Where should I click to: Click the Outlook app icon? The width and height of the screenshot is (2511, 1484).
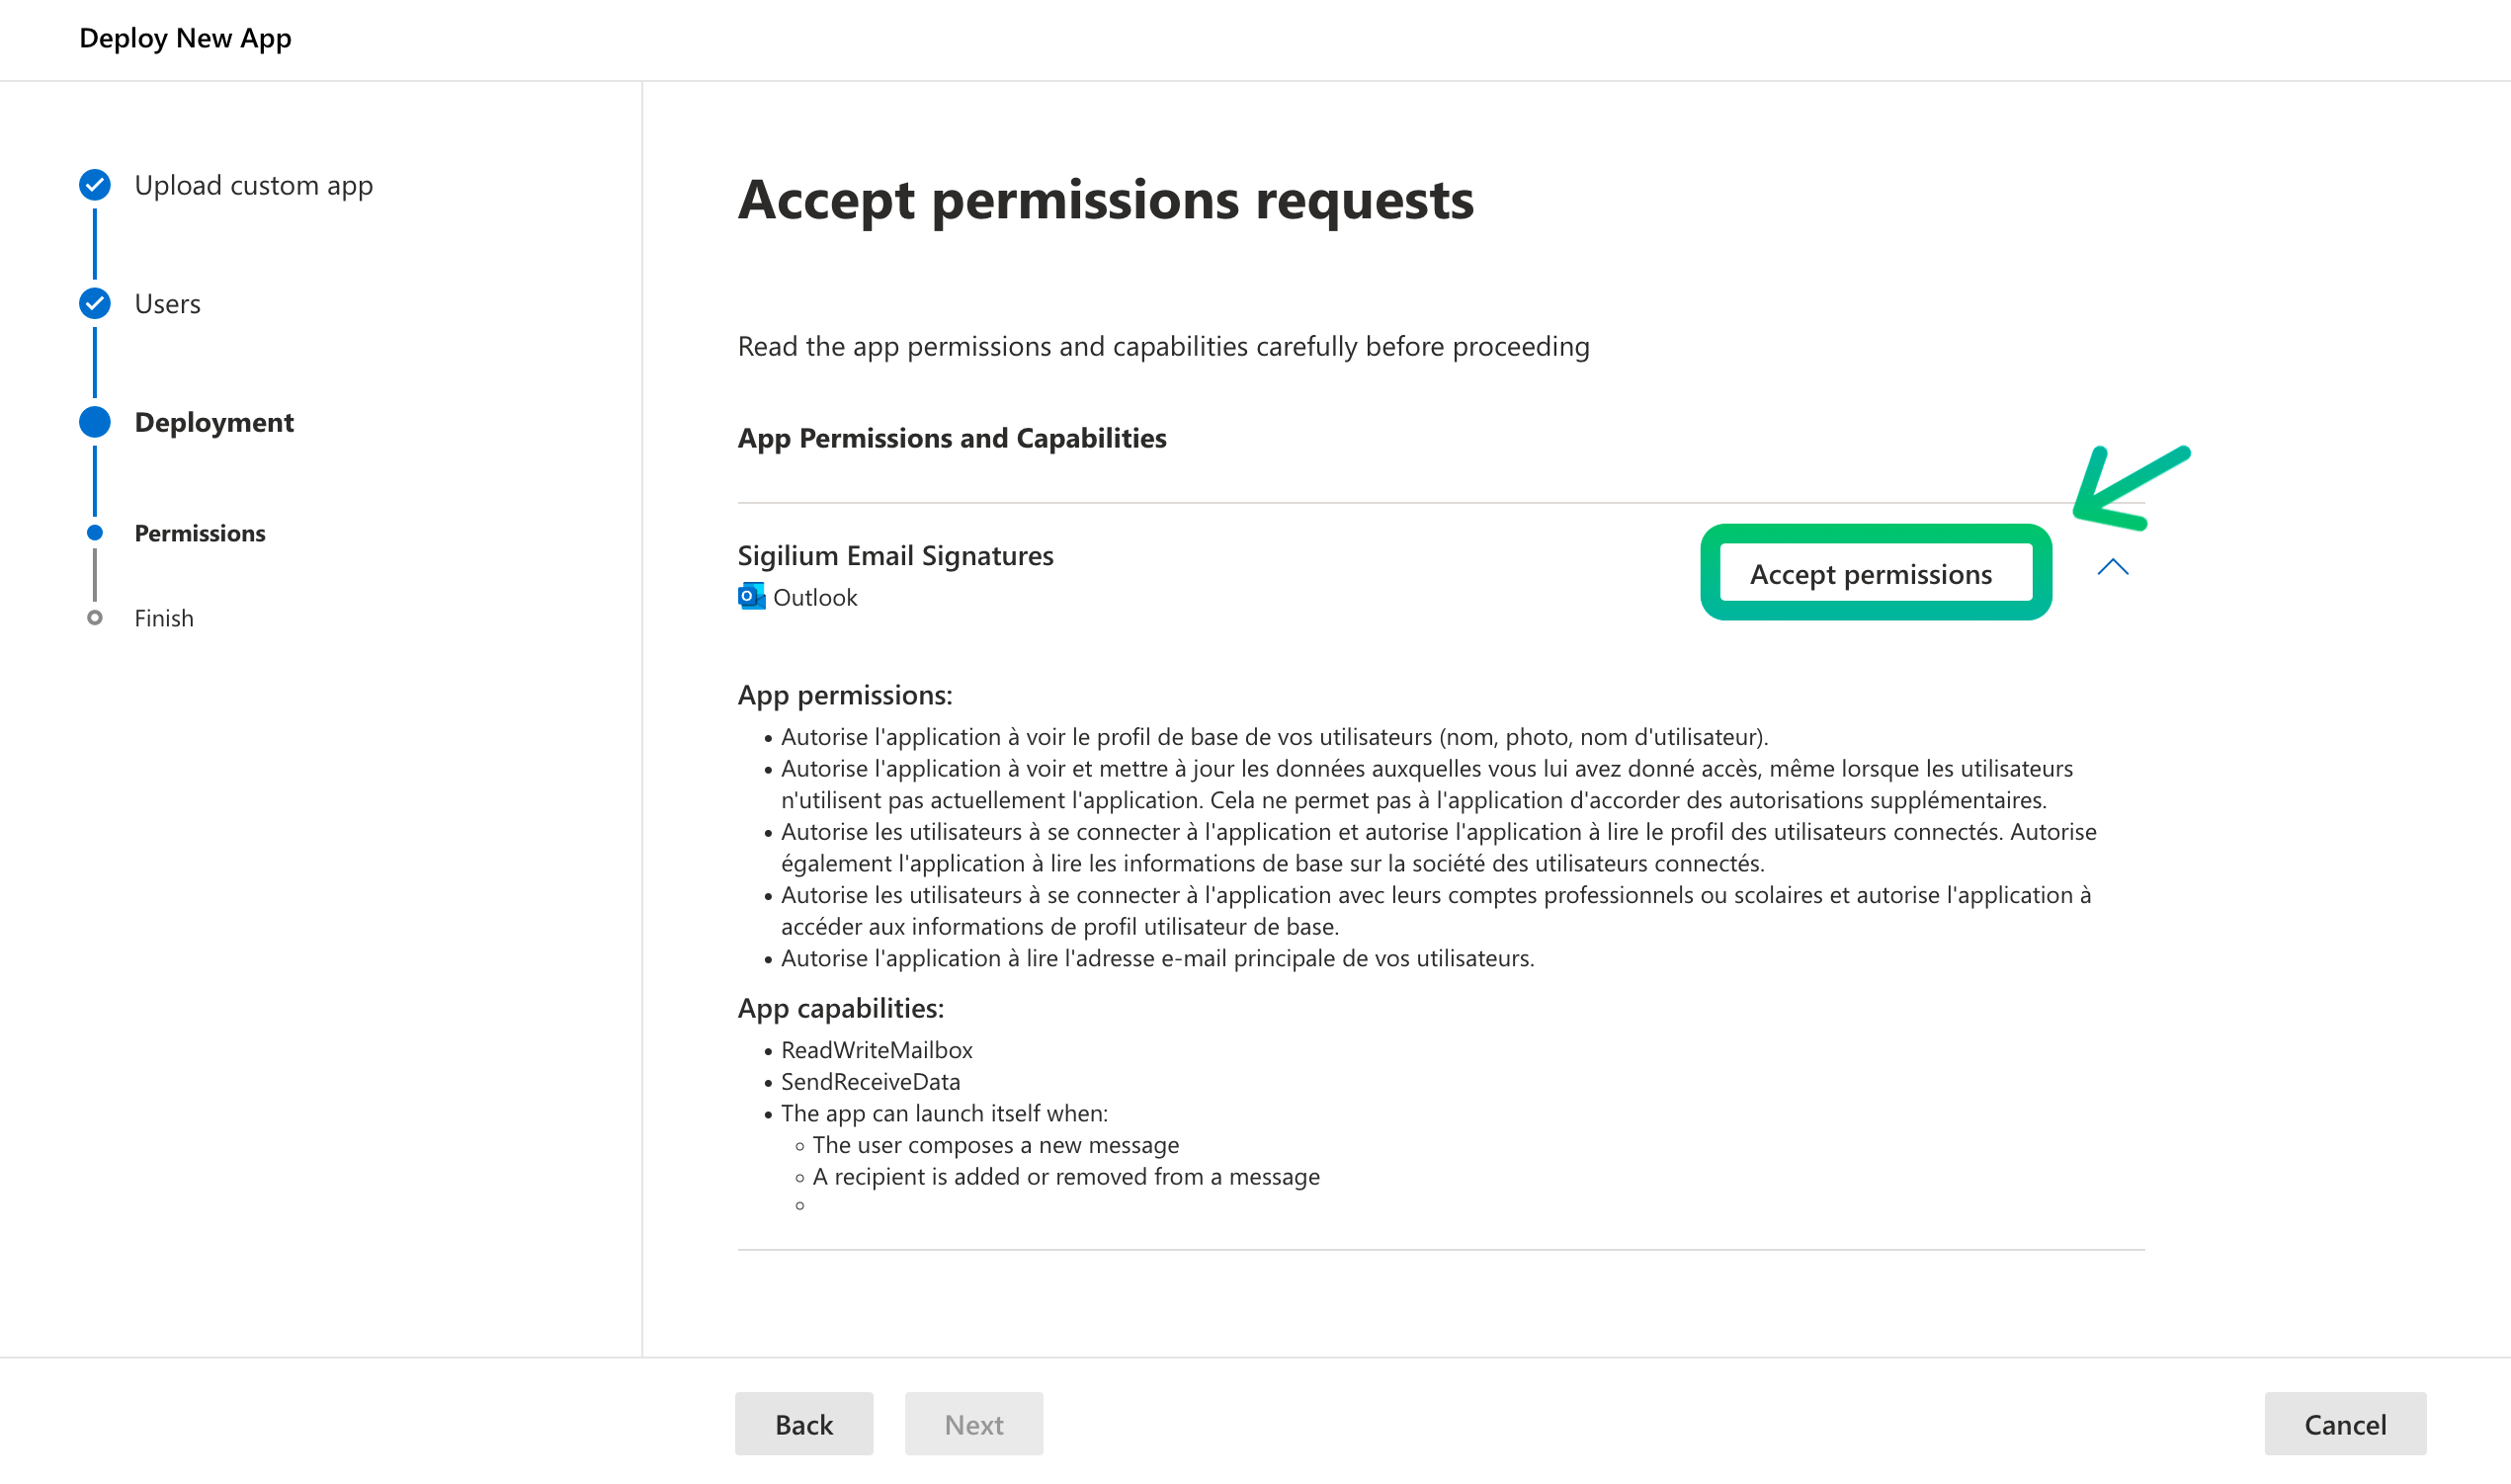(x=751, y=597)
